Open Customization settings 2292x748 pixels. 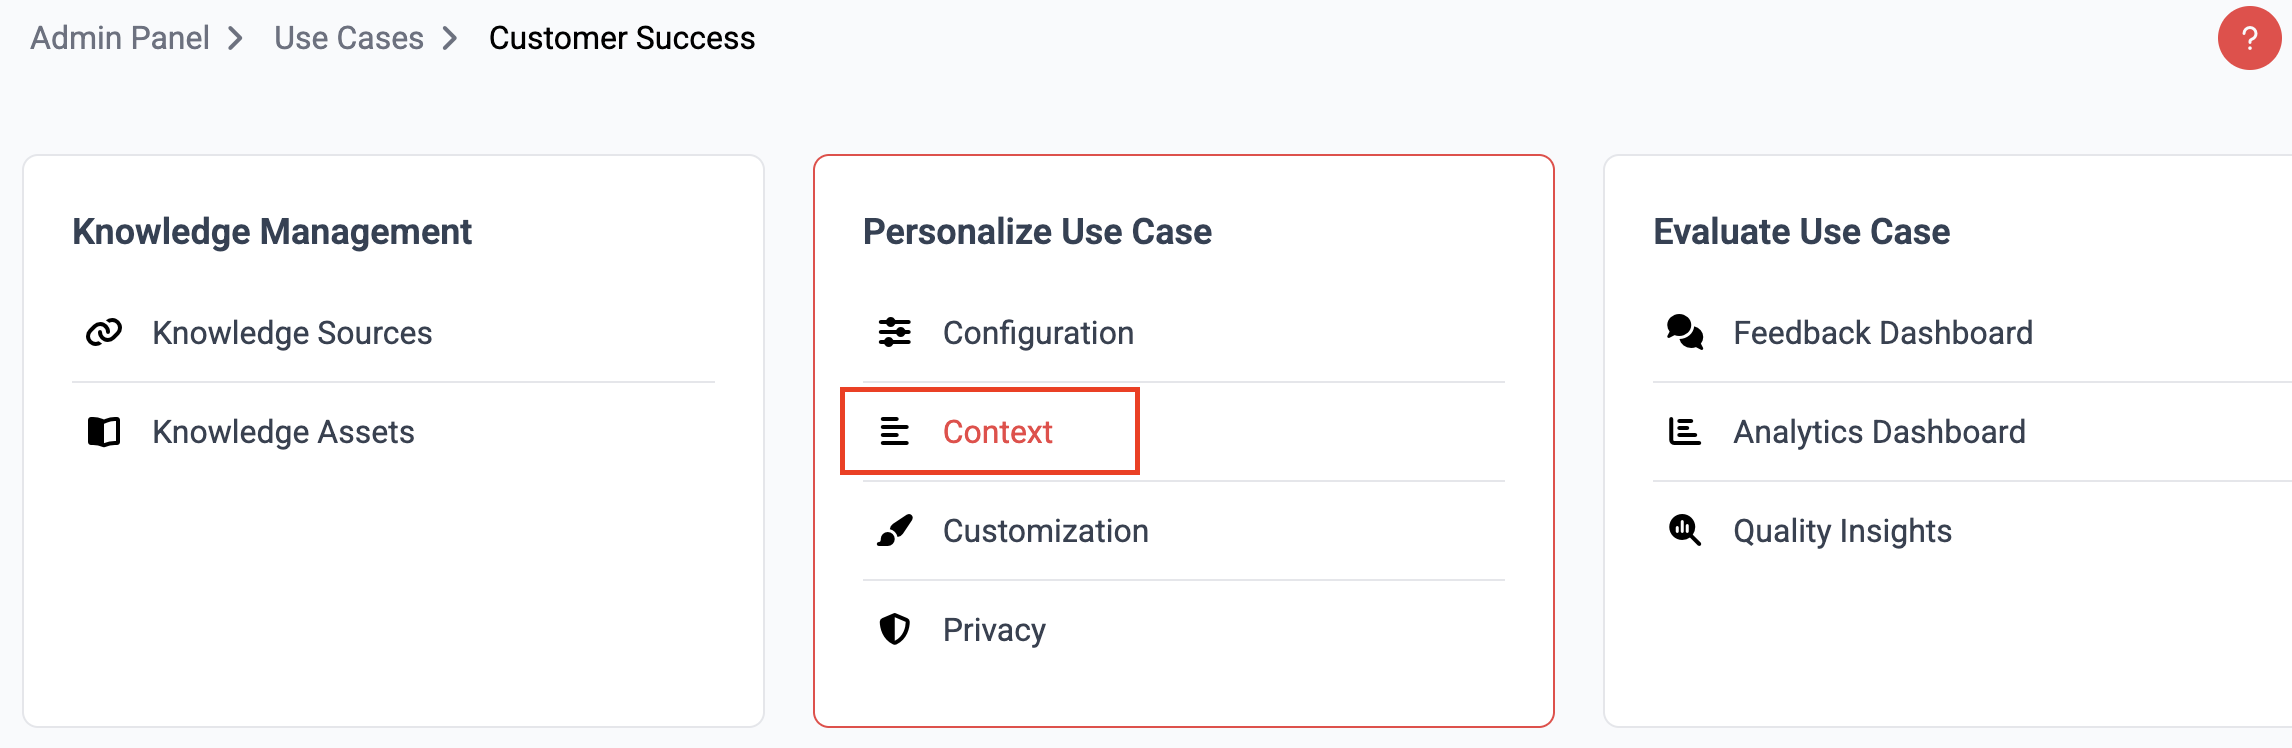point(1045,531)
